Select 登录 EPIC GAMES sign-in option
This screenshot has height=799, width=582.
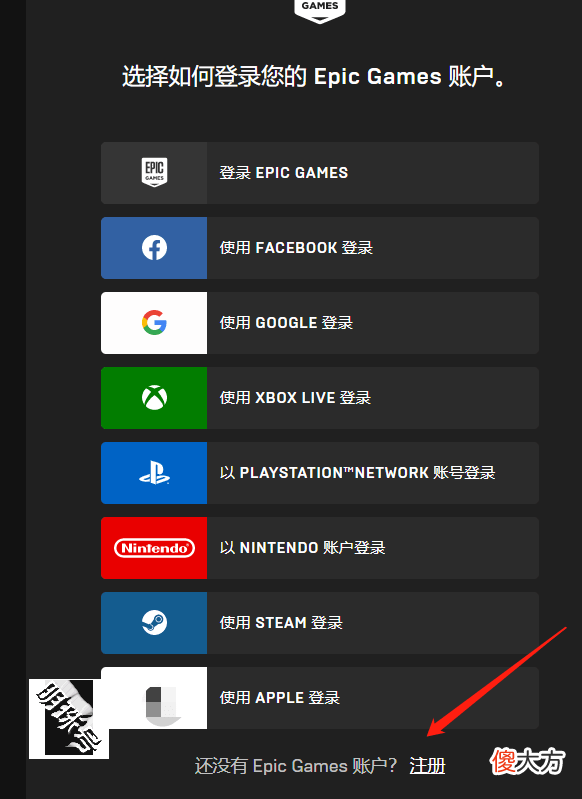point(320,173)
